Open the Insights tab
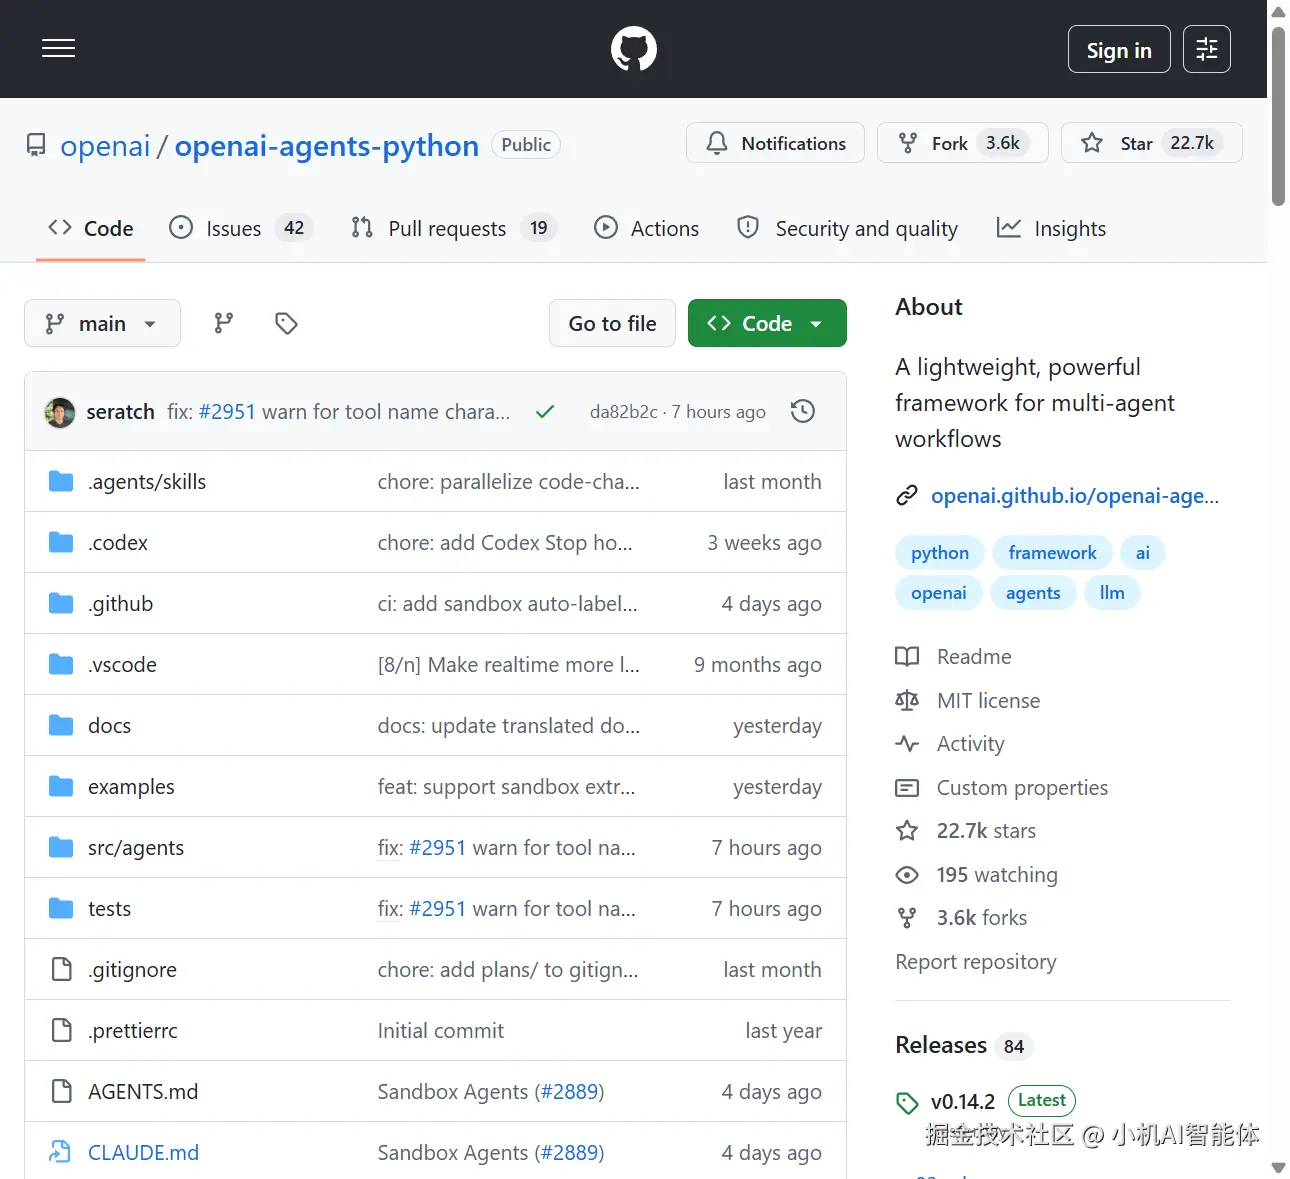1290x1179 pixels. click(x=1051, y=228)
